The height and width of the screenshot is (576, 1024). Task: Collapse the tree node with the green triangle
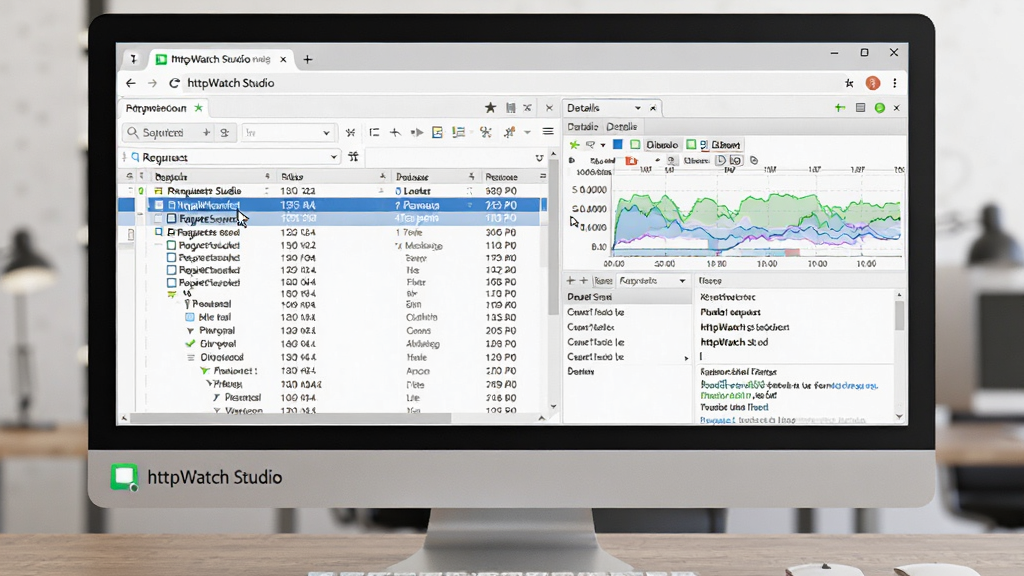[205, 371]
